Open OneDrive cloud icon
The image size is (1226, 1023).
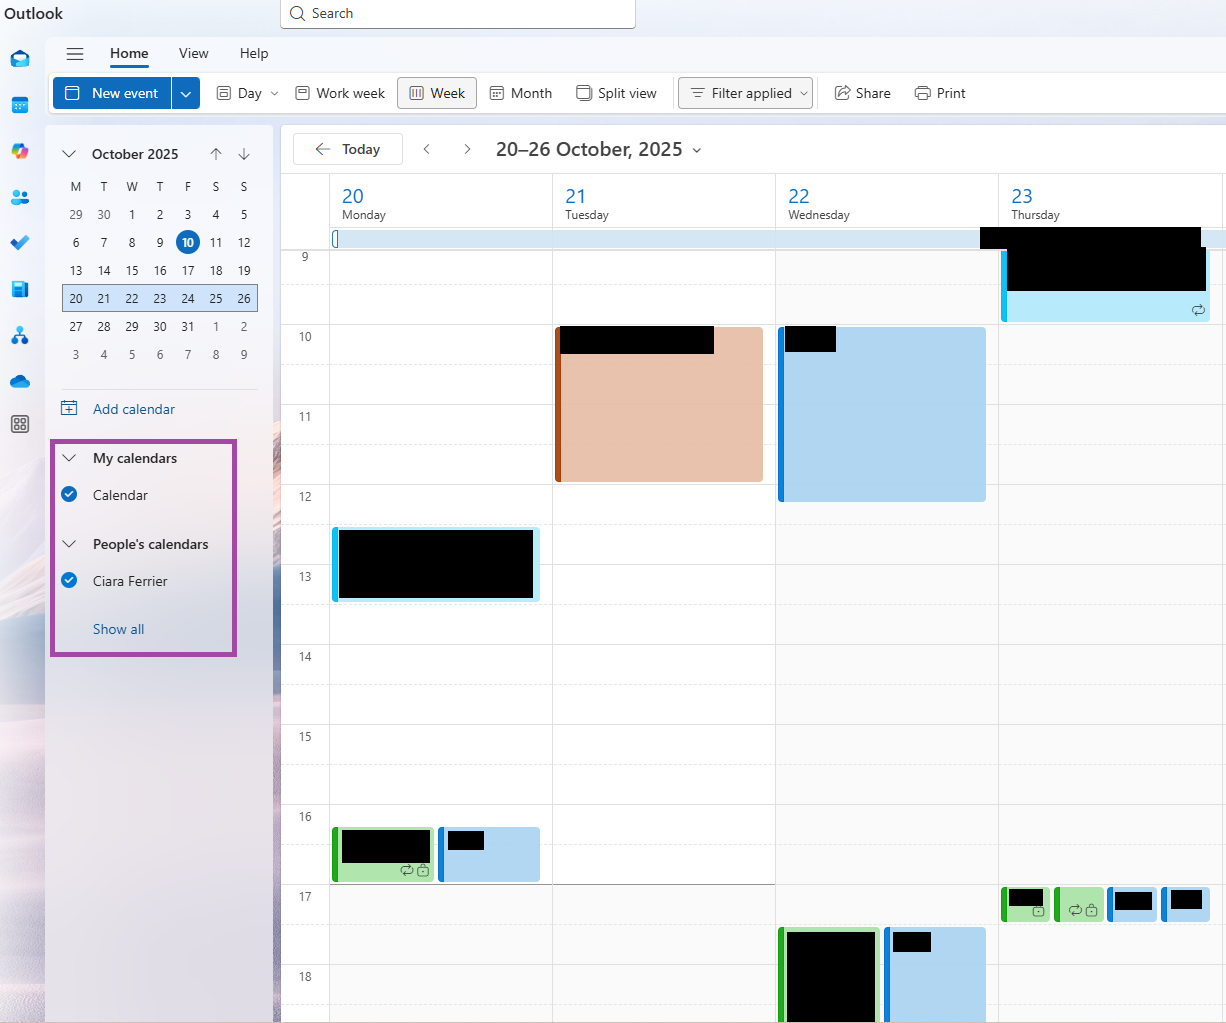click(x=20, y=381)
